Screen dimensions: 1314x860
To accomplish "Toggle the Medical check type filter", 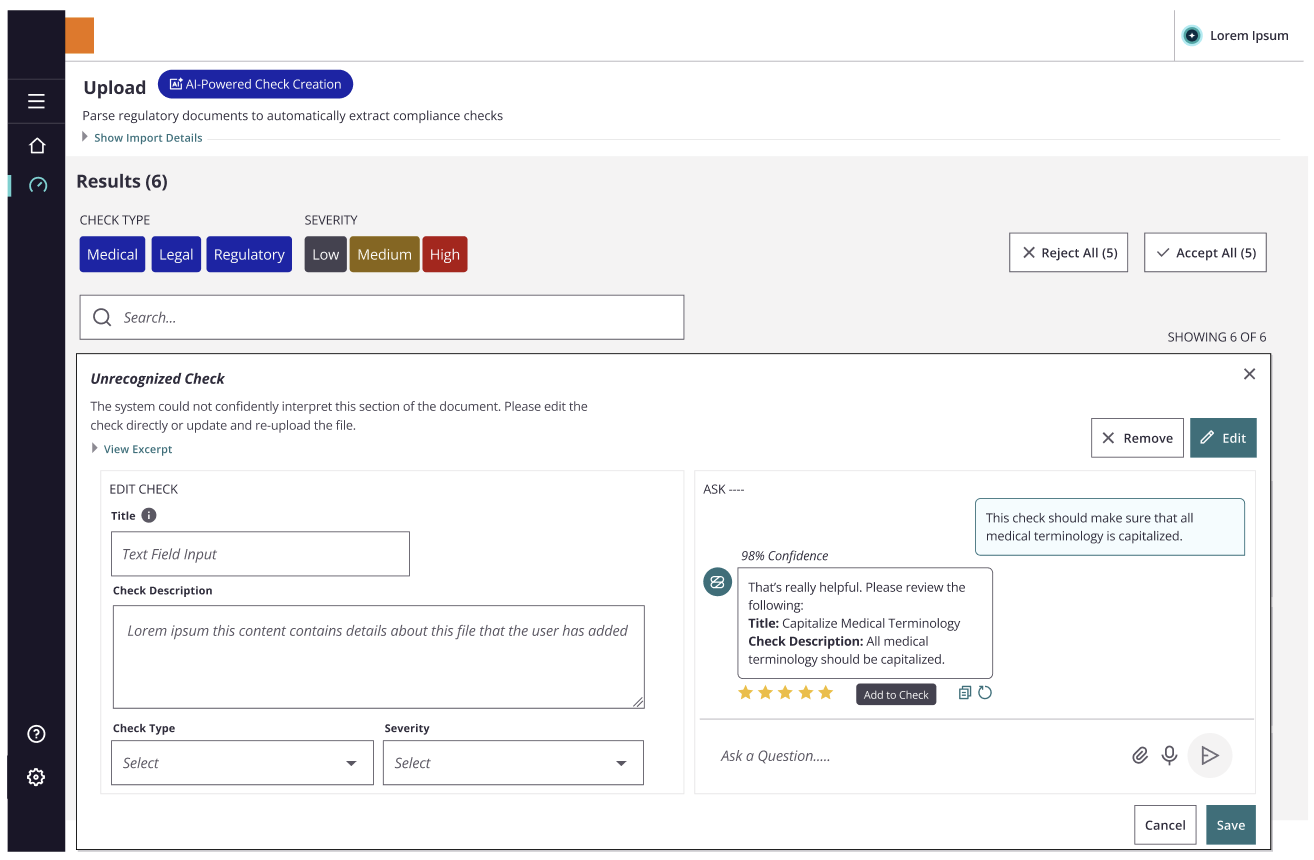I will coord(112,254).
